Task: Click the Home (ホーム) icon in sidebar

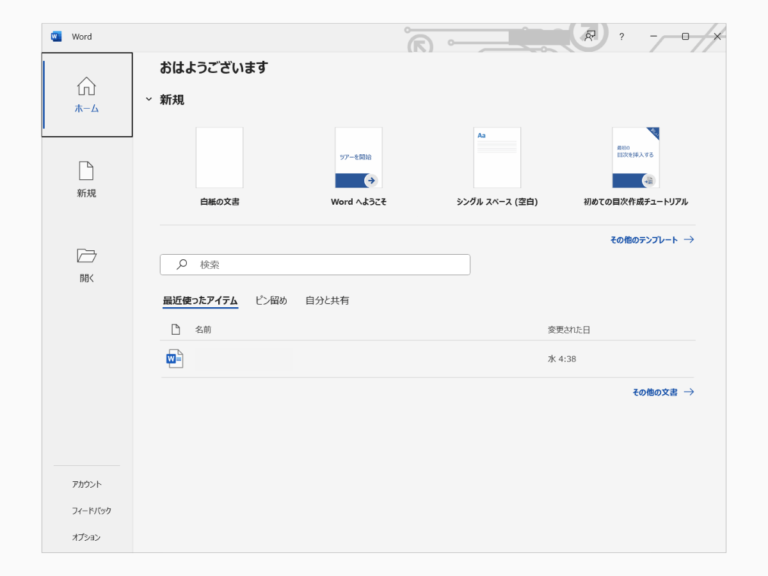Action: [87, 87]
